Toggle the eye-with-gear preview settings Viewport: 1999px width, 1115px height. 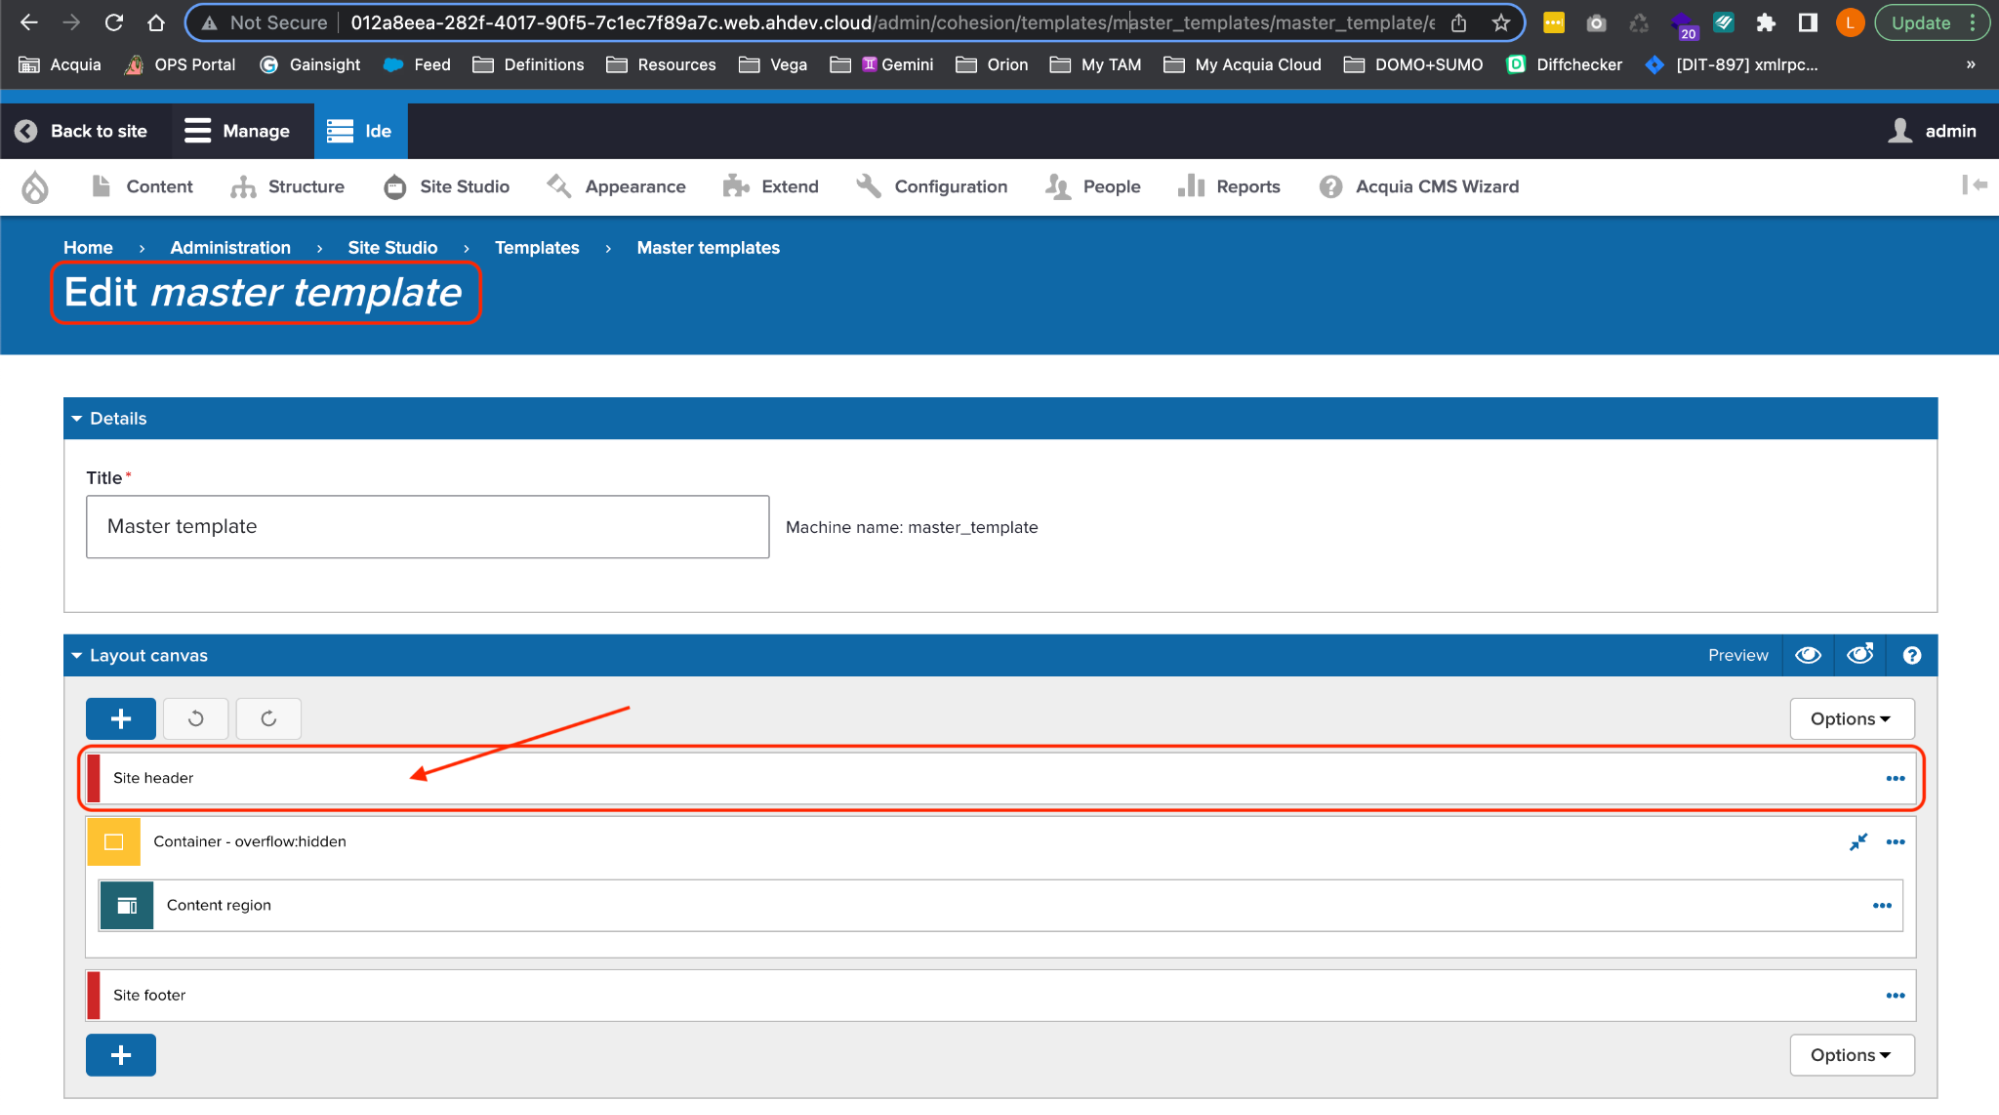click(1860, 655)
